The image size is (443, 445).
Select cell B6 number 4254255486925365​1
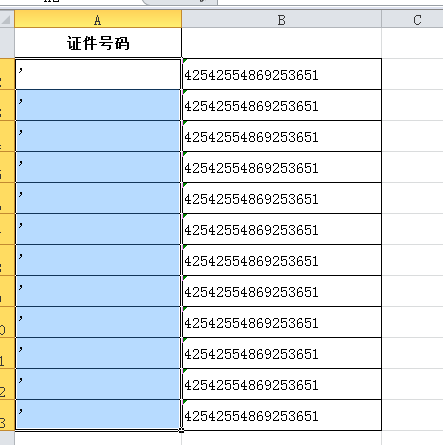(282, 198)
